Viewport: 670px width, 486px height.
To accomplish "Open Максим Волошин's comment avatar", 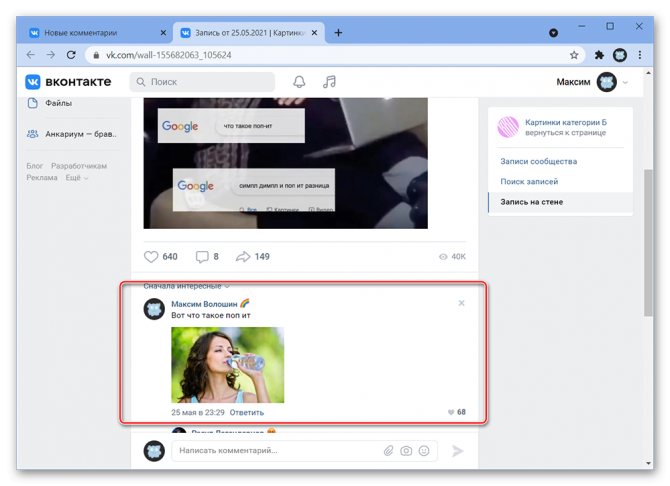I will tap(154, 309).
